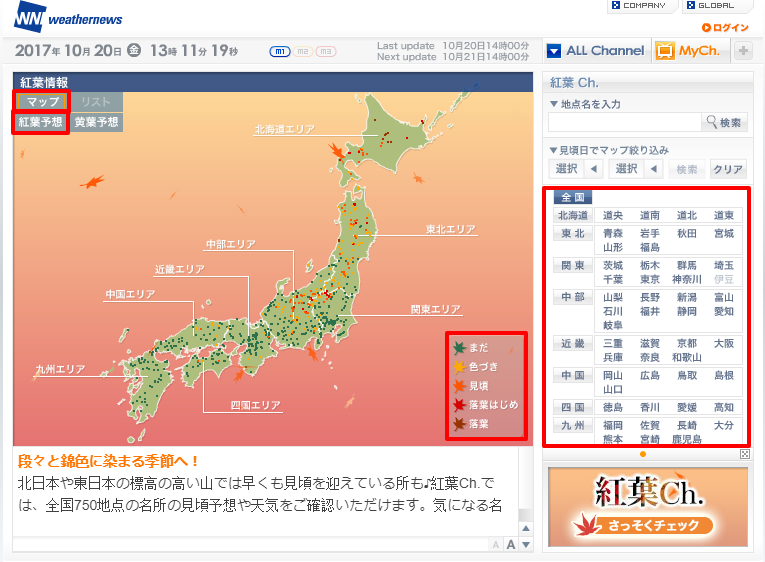Viewport: 765px width, 562px height.
Task: Switch to the リスト list tab
Action: tap(96, 101)
